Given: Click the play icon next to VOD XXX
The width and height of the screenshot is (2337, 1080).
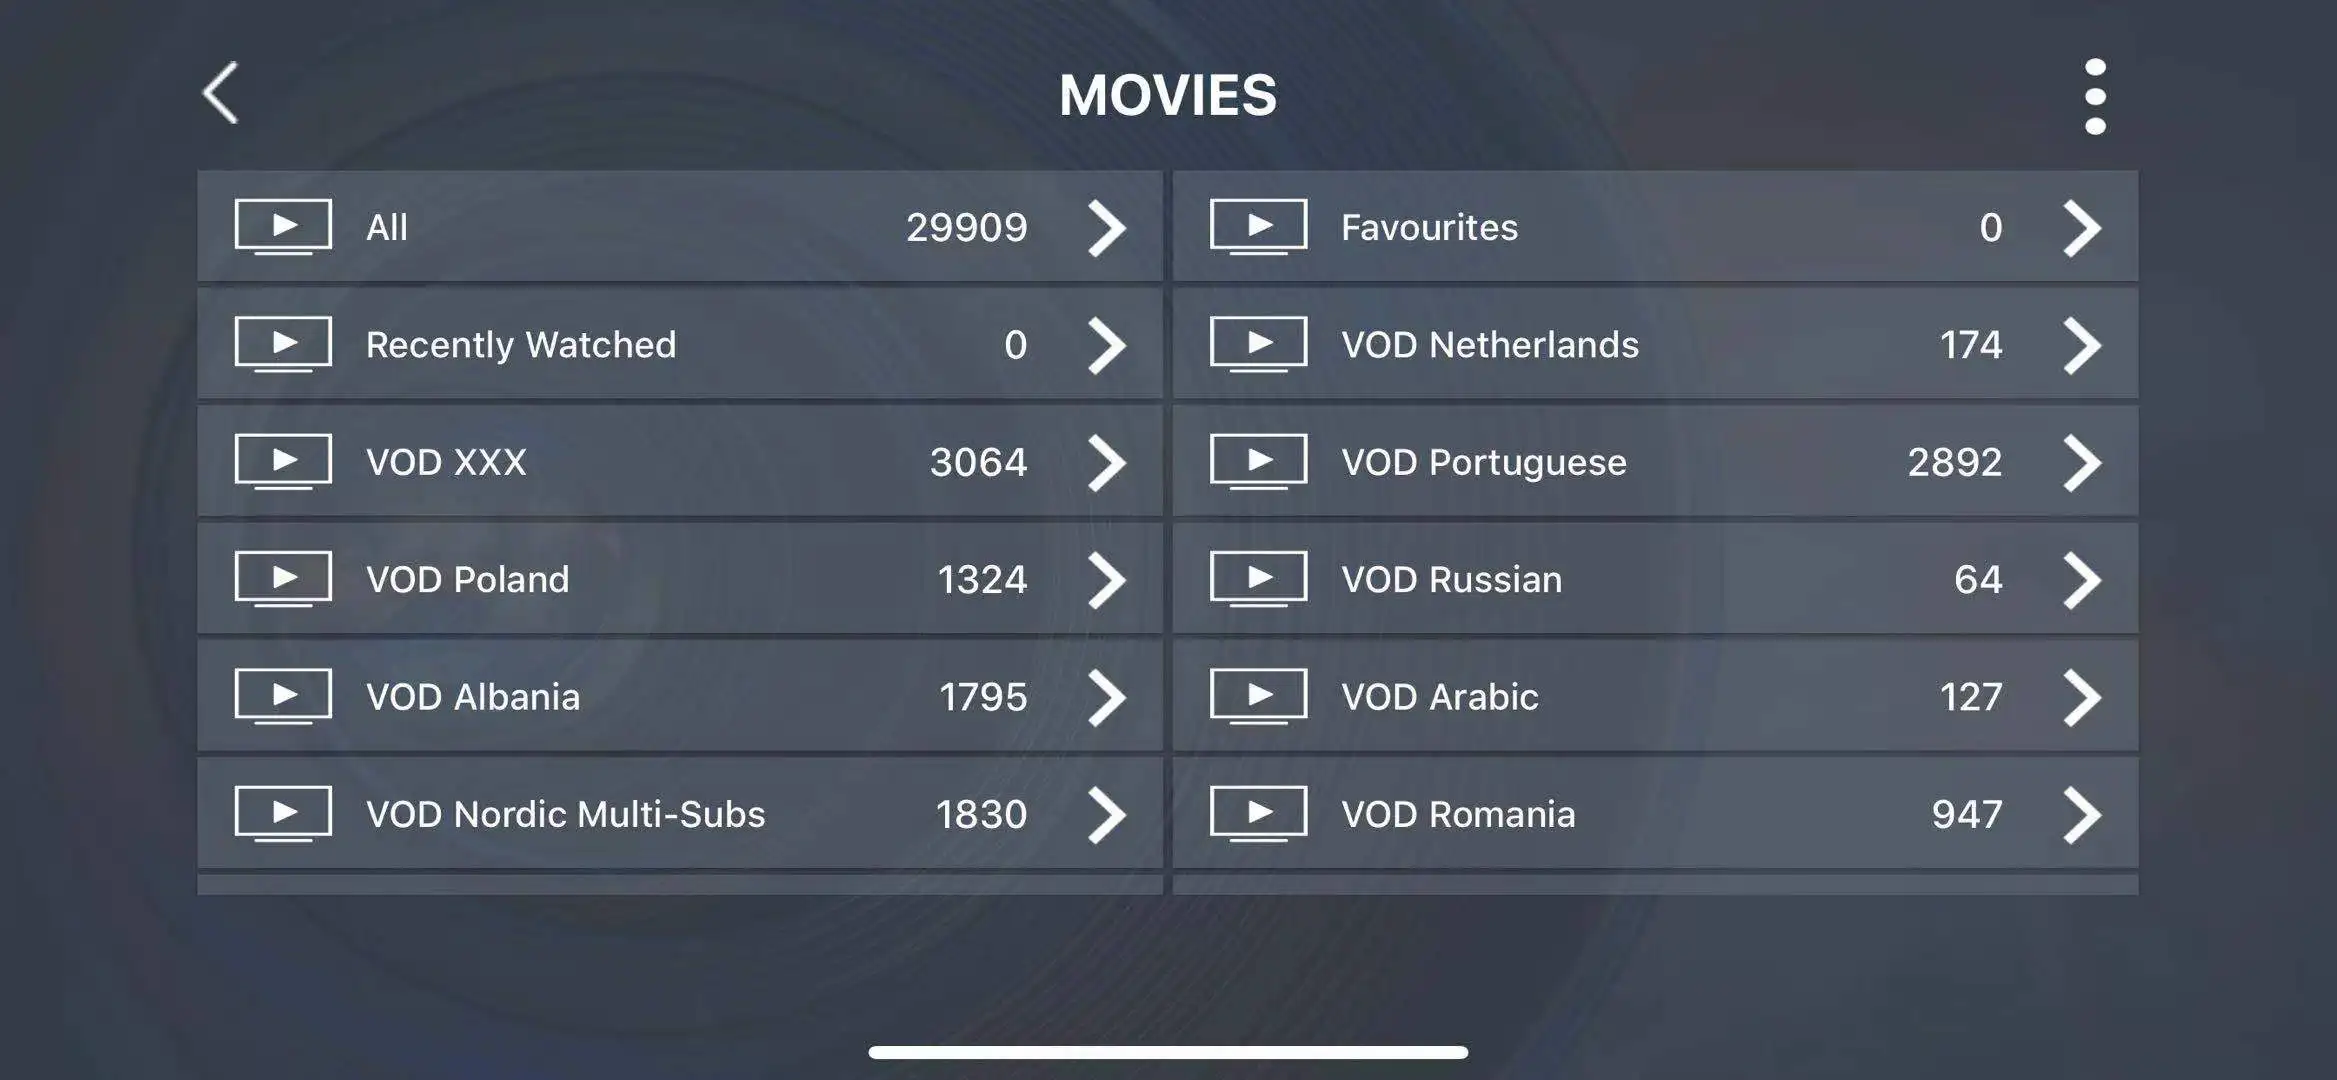Looking at the screenshot, I should point(285,459).
